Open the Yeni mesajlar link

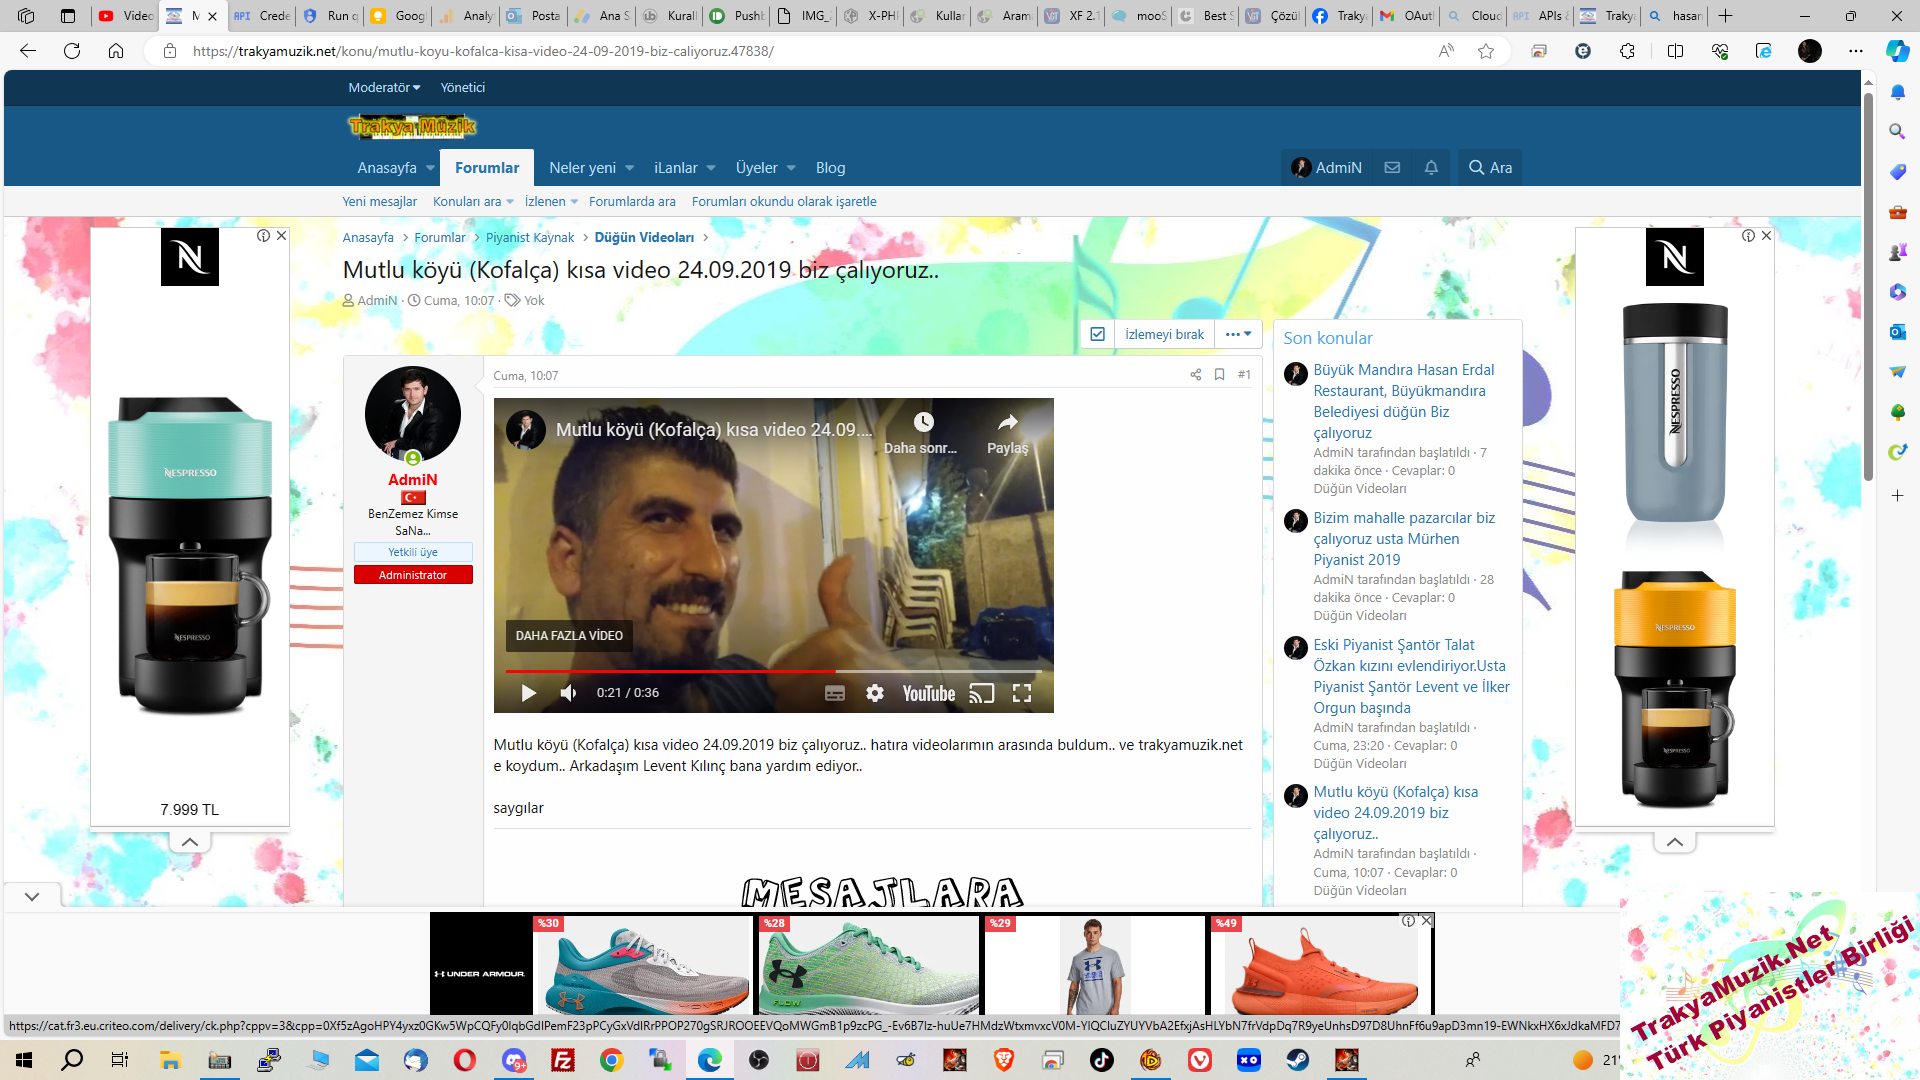click(x=379, y=201)
